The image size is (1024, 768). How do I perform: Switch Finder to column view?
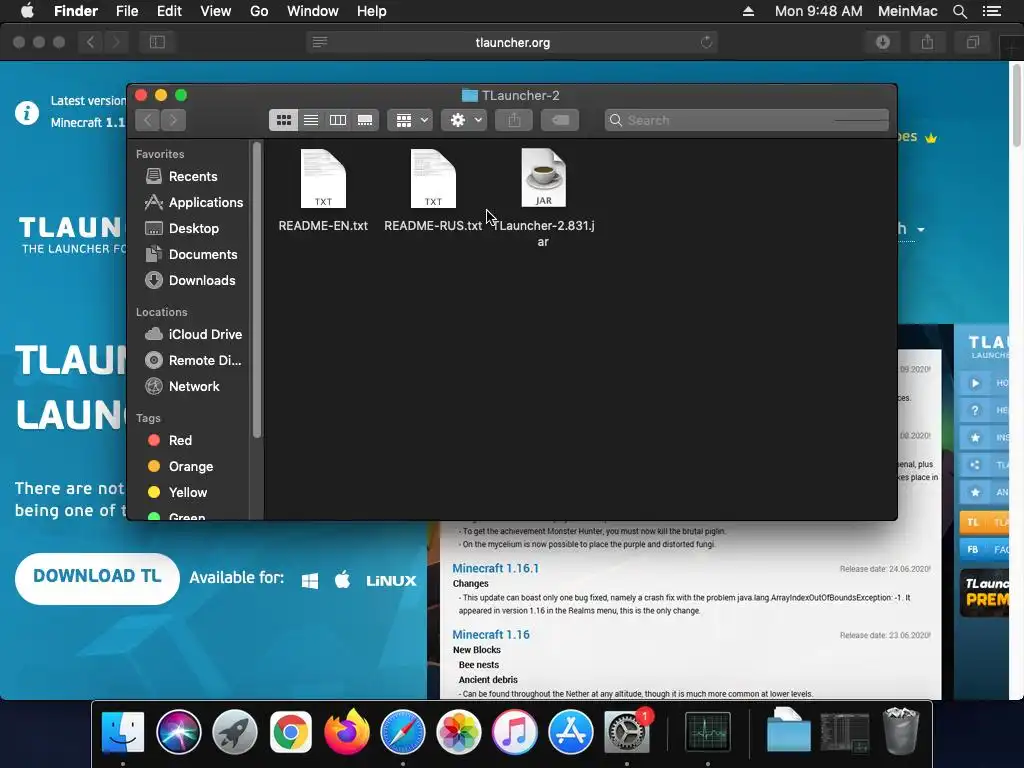338,120
